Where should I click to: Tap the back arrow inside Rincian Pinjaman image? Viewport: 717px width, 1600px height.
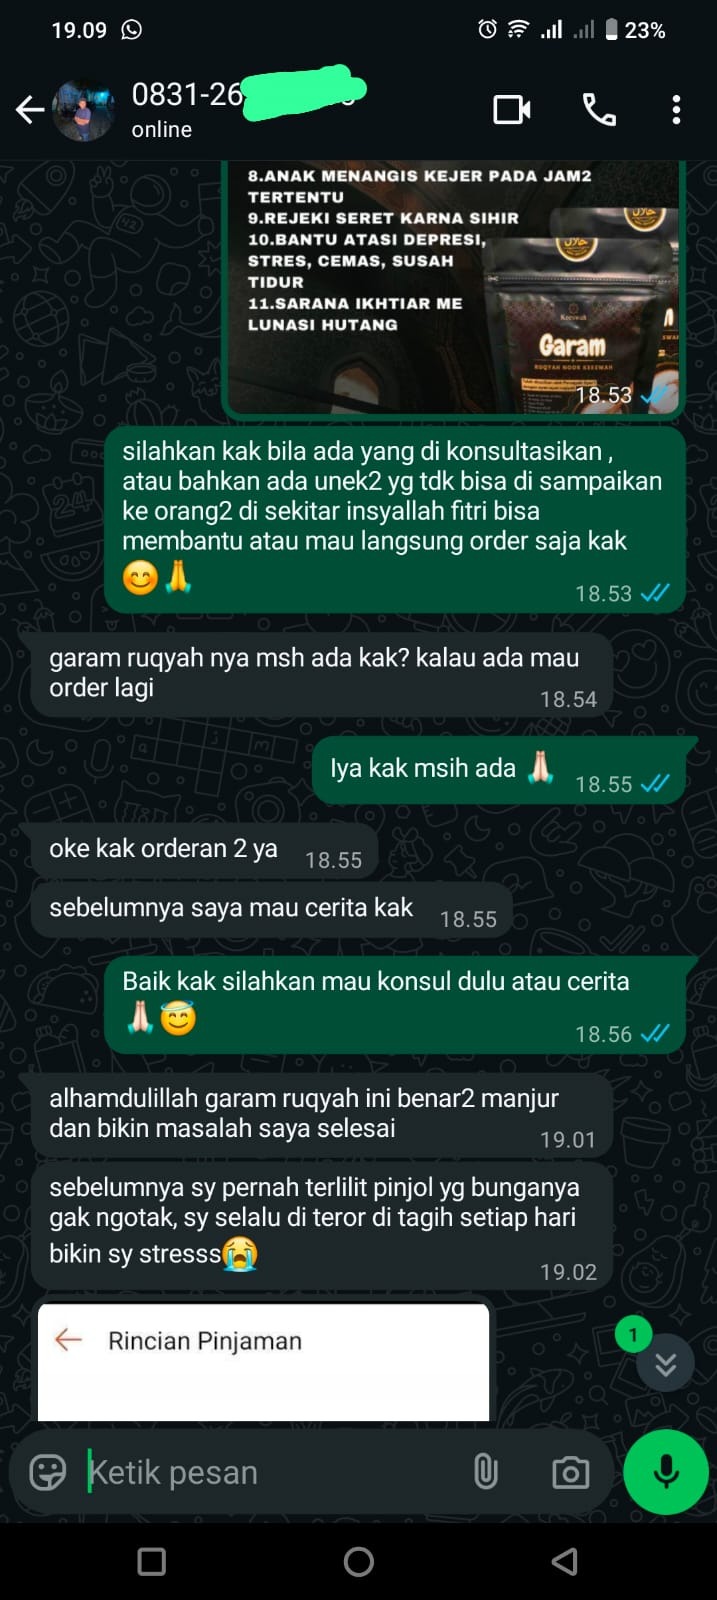pos(68,1340)
